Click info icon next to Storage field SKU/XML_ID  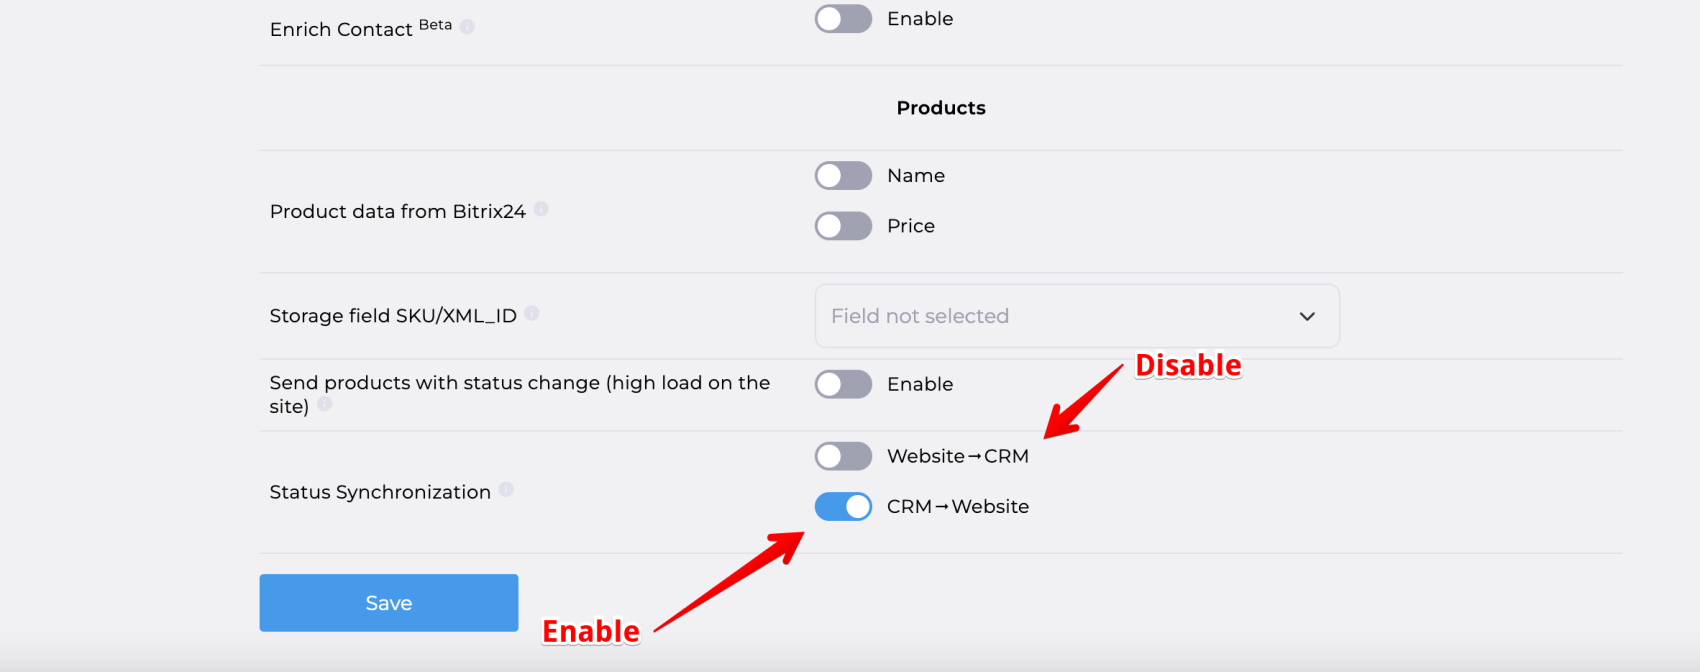(532, 313)
